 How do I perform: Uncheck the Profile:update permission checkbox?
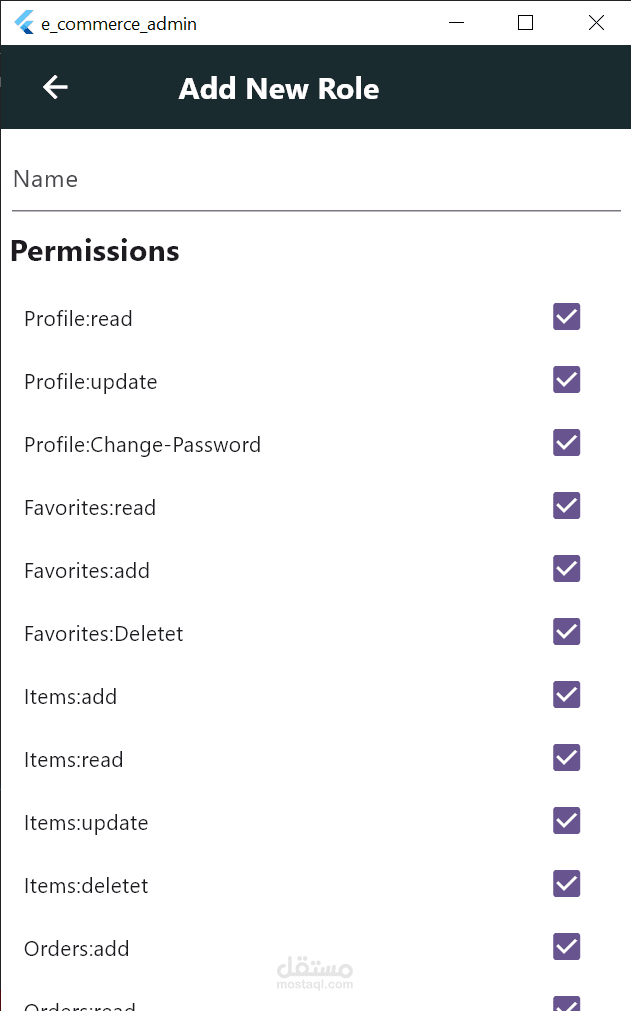567,380
